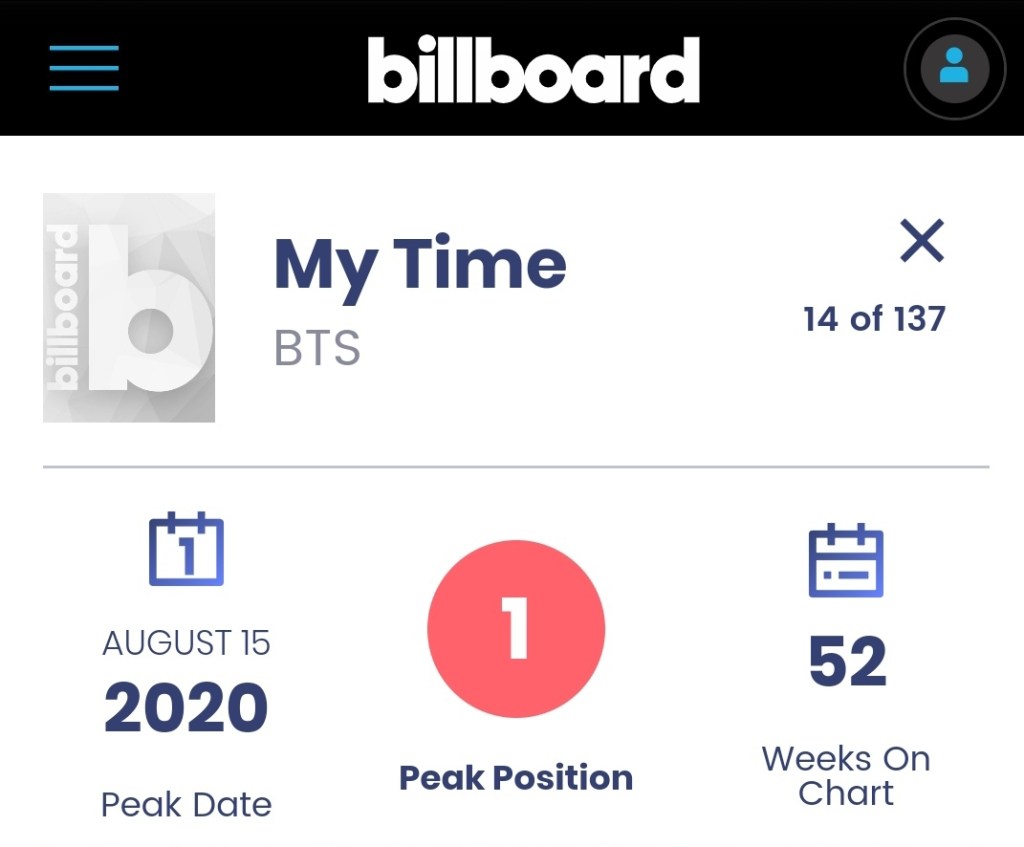Open the hamburger navigation menu
The height and width of the screenshot is (847, 1024).
click(x=84, y=68)
